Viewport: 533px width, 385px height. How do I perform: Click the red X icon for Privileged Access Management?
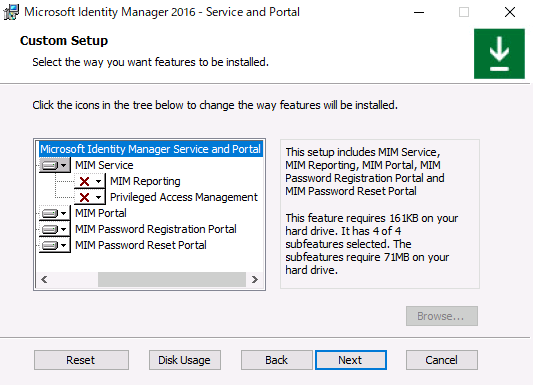click(x=84, y=197)
